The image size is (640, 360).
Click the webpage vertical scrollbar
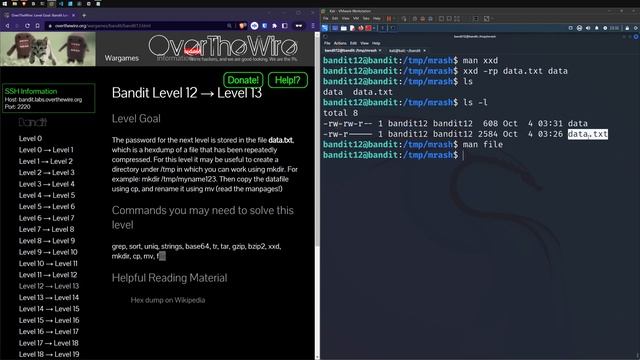(x=317, y=139)
